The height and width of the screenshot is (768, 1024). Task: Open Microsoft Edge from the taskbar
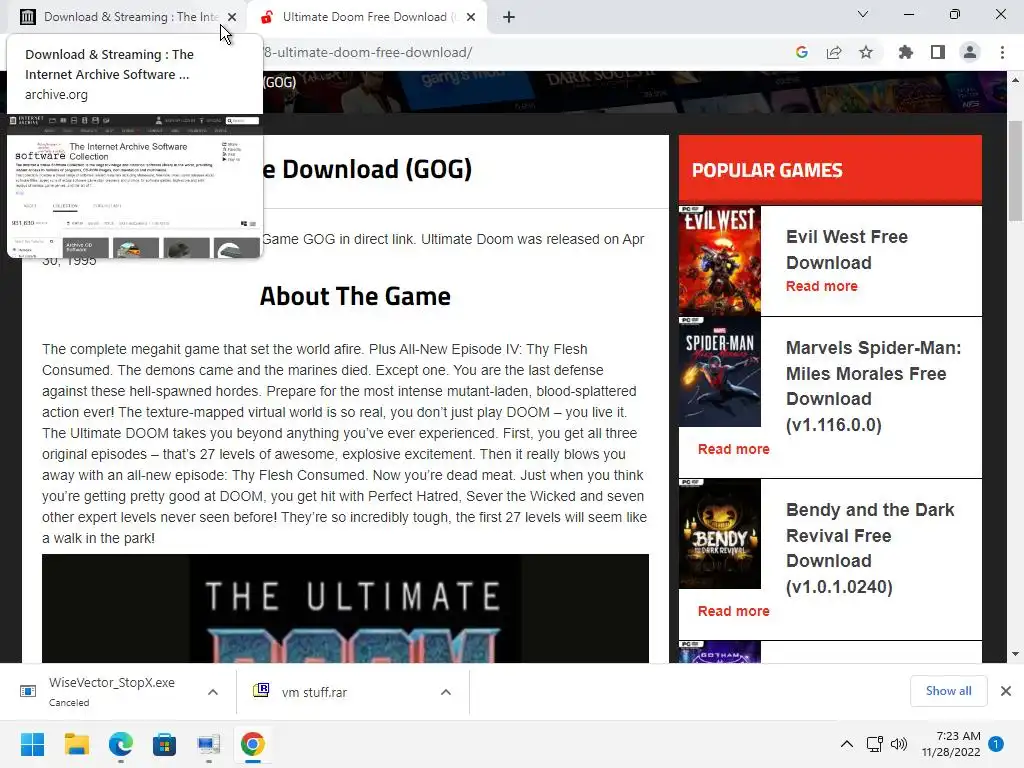tap(121, 744)
